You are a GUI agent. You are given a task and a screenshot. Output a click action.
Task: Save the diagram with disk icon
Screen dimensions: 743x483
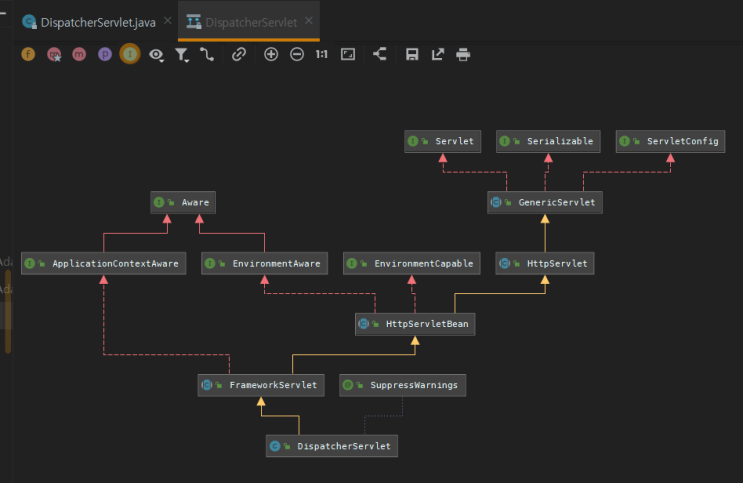coord(412,55)
